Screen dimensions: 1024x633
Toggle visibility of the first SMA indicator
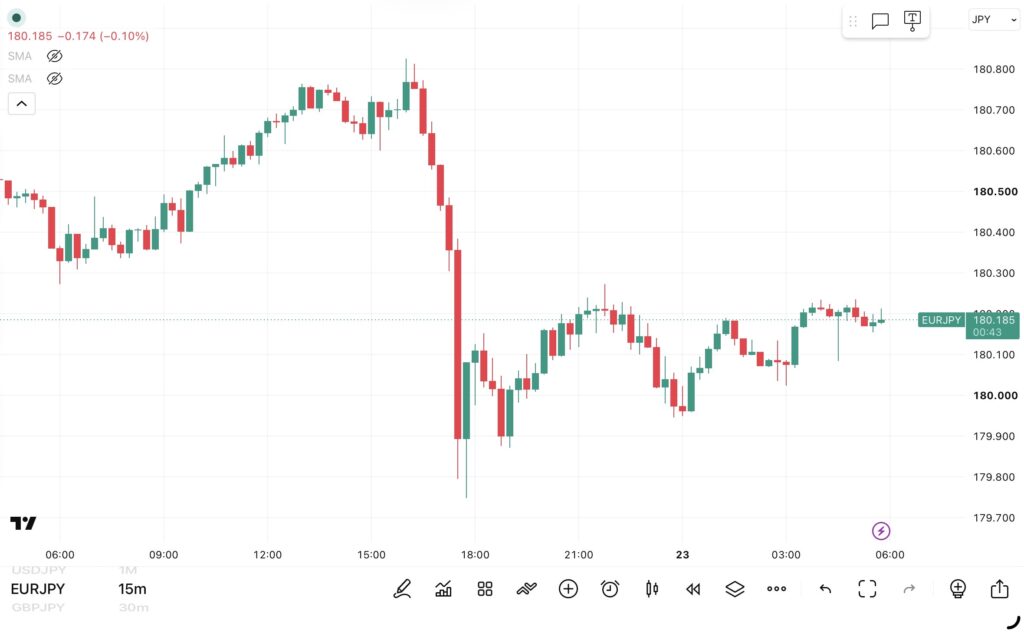point(55,56)
